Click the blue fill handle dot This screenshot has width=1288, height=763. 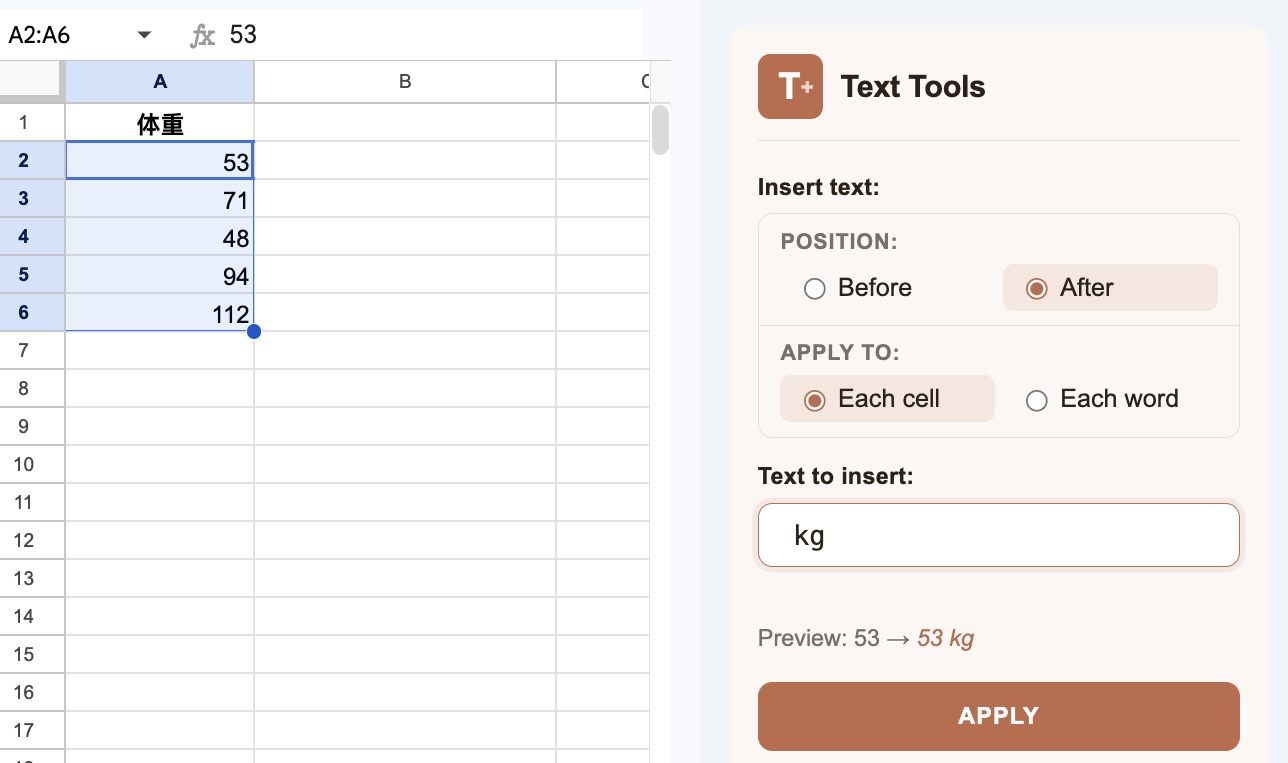(255, 331)
